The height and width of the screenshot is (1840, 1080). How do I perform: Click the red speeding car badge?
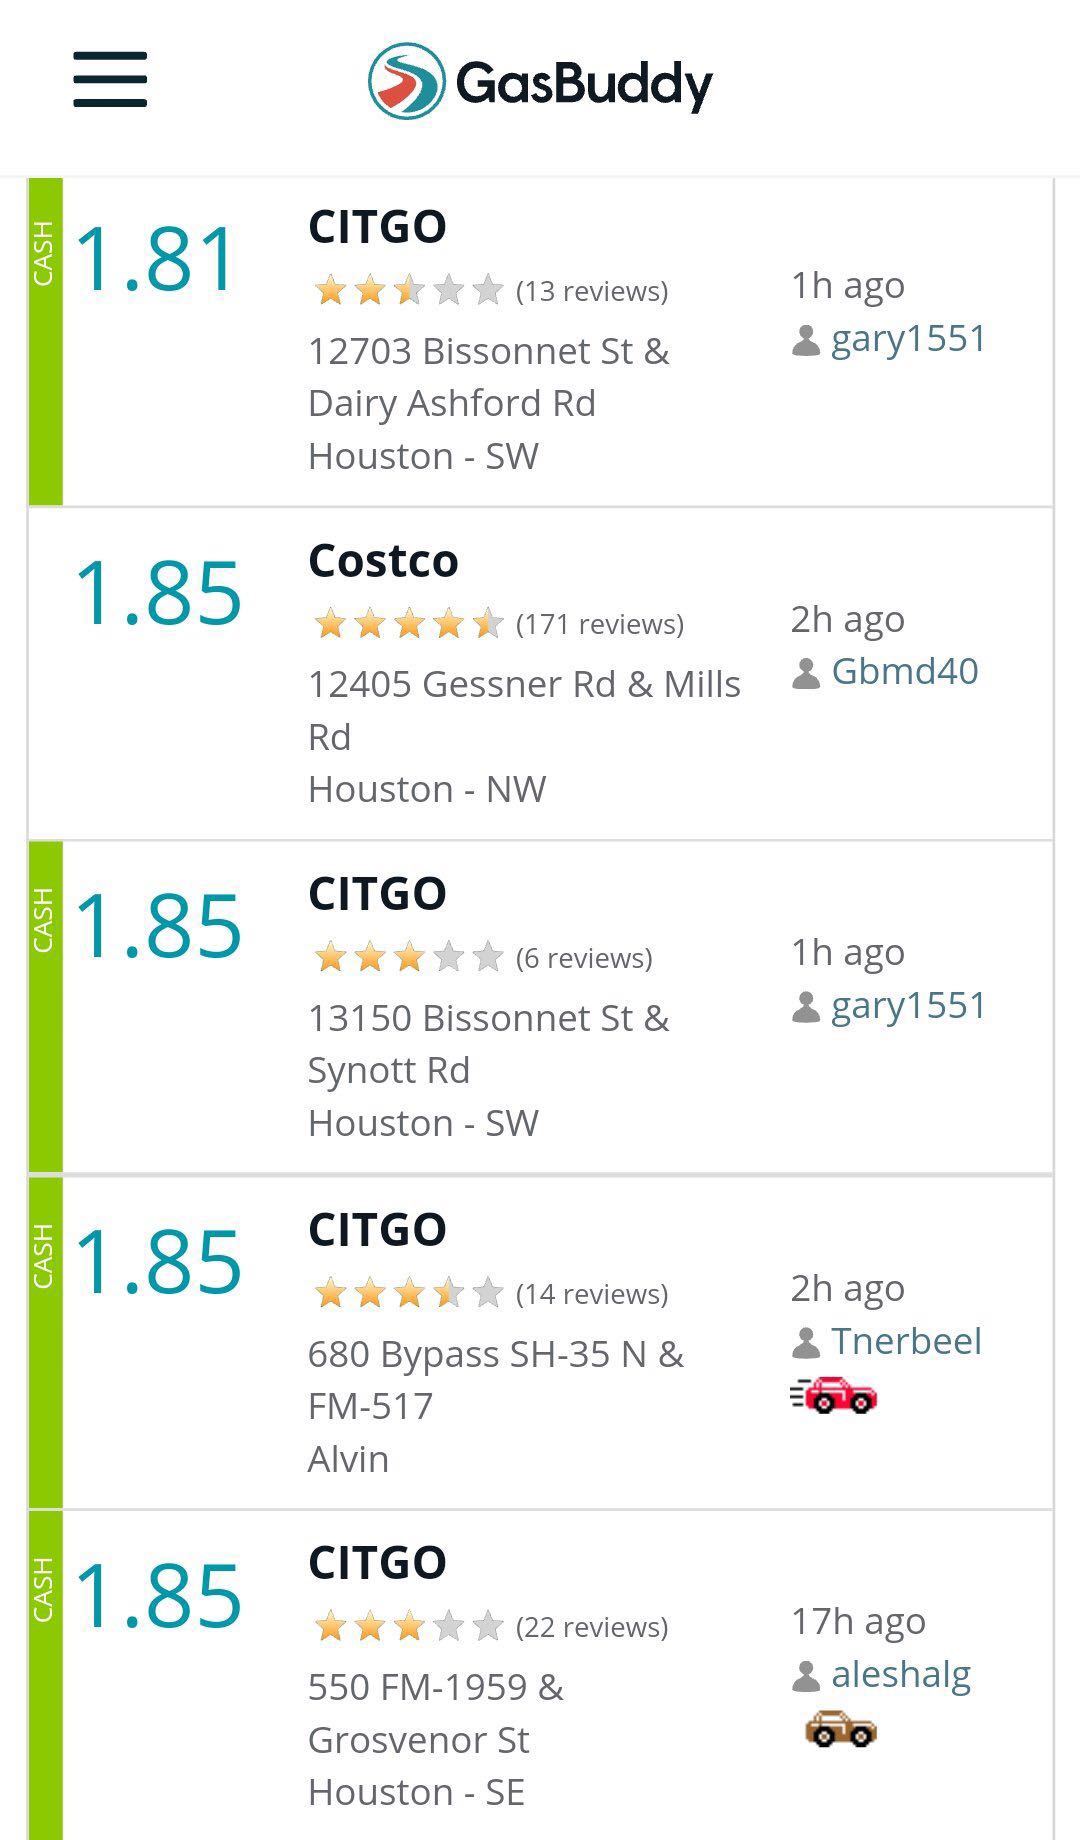[x=834, y=1394]
